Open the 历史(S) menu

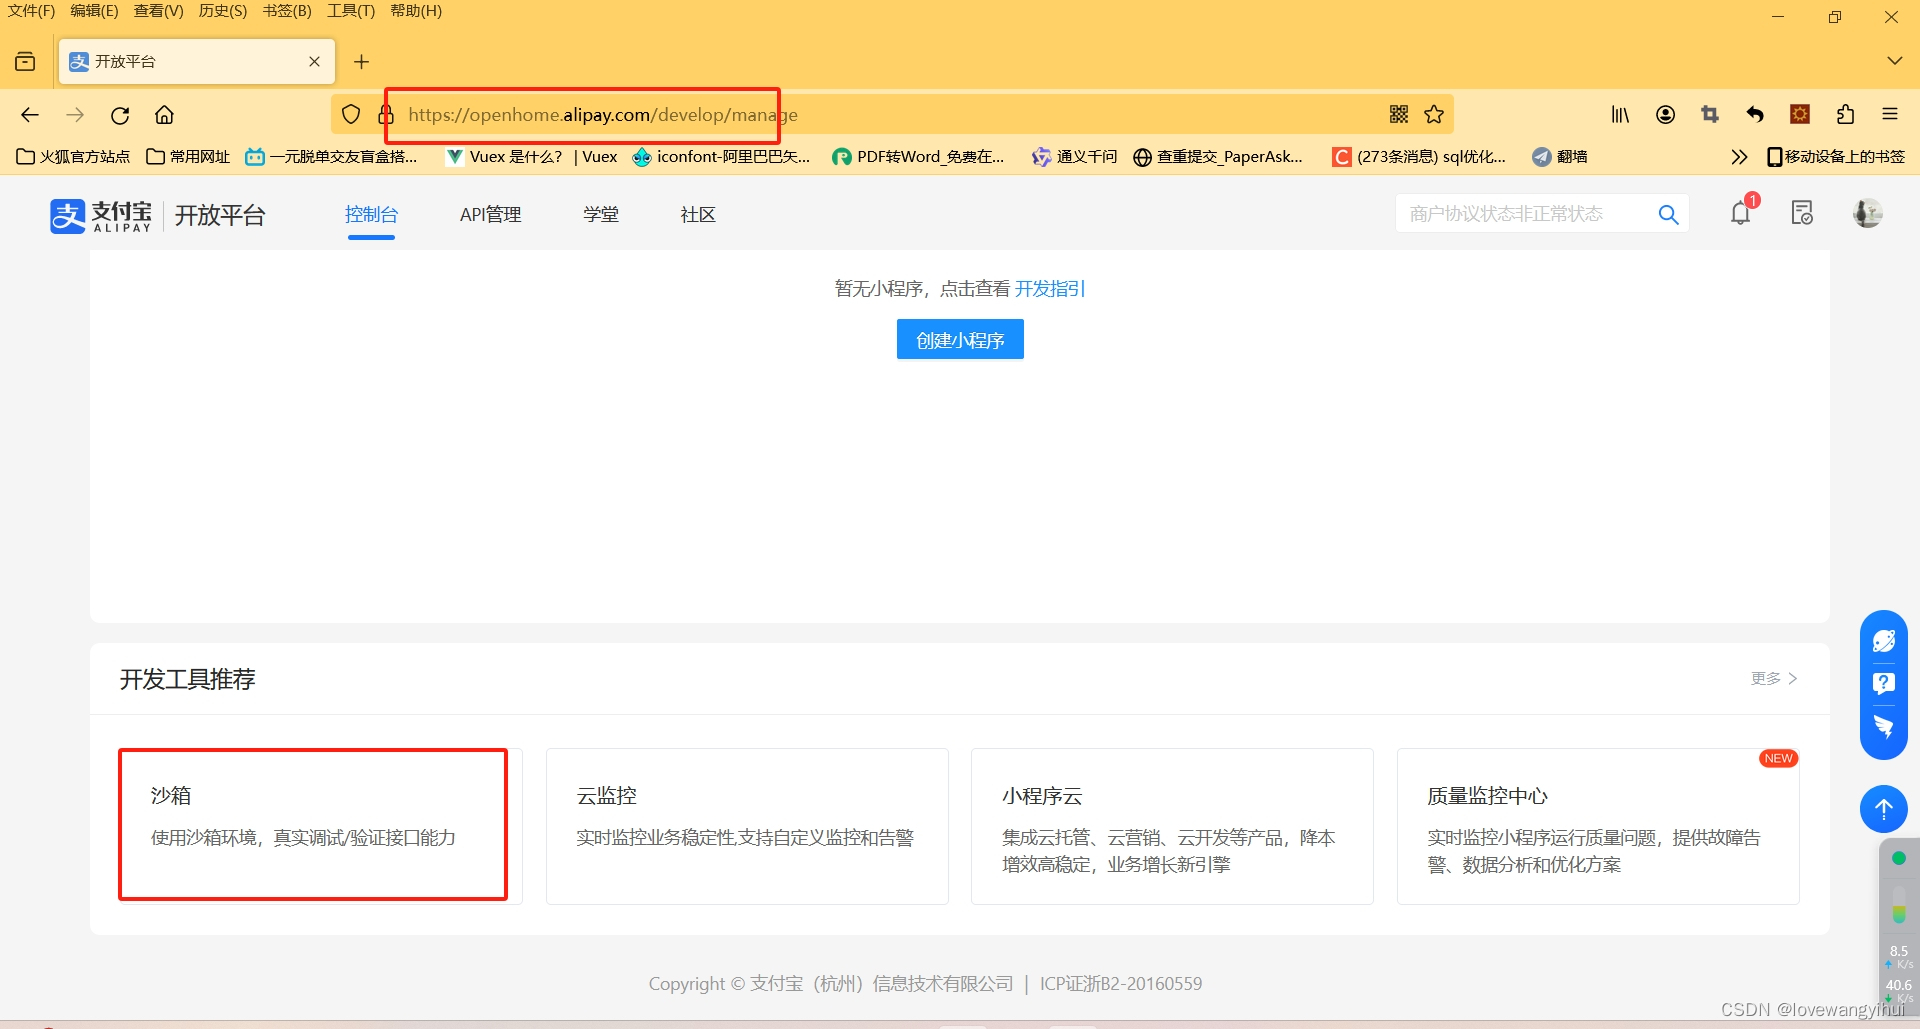pos(222,11)
